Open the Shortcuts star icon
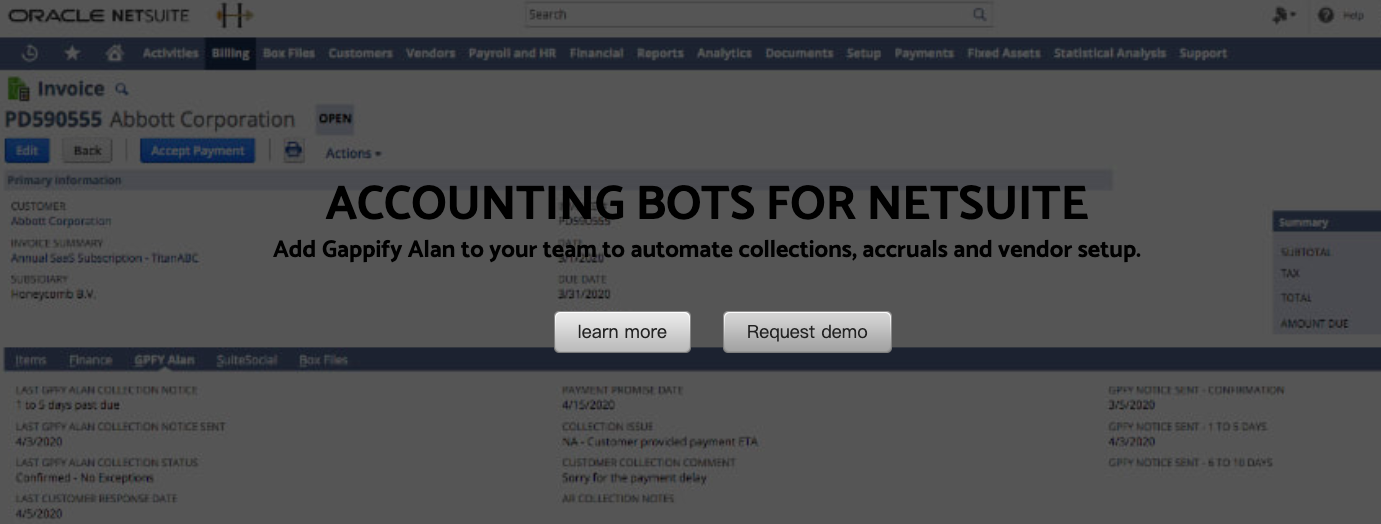1381x524 pixels. pyautogui.click(x=73, y=53)
